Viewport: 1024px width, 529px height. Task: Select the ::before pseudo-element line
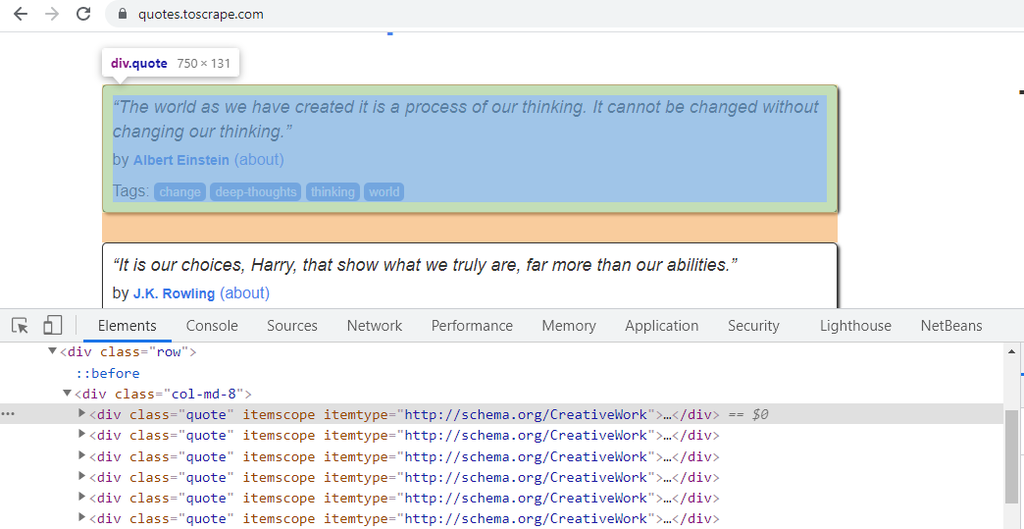click(108, 373)
